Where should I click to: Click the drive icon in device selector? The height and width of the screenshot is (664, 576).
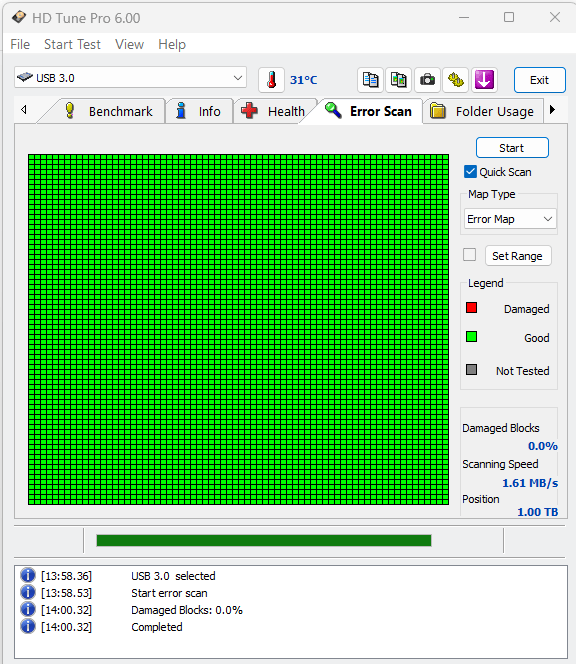point(25,77)
